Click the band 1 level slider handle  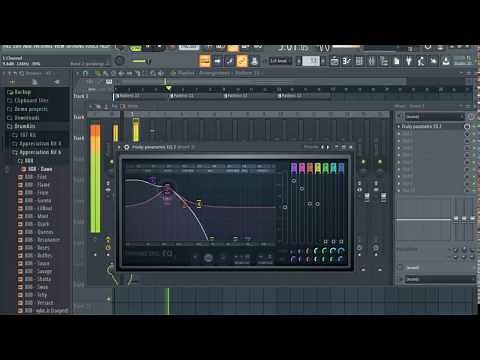pyautogui.click(x=294, y=181)
